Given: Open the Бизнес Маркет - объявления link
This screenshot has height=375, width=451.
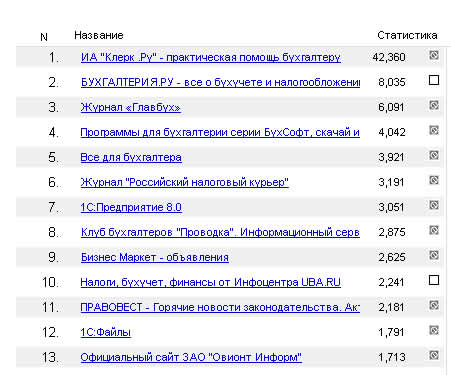Looking at the screenshot, I should point(155,257).
